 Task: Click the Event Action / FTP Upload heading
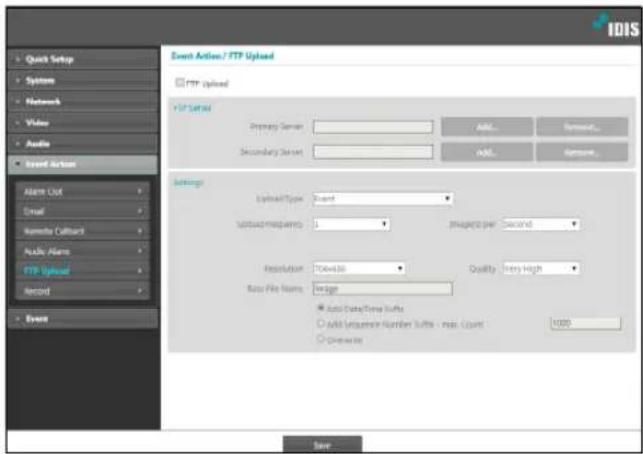coord(222,56)
